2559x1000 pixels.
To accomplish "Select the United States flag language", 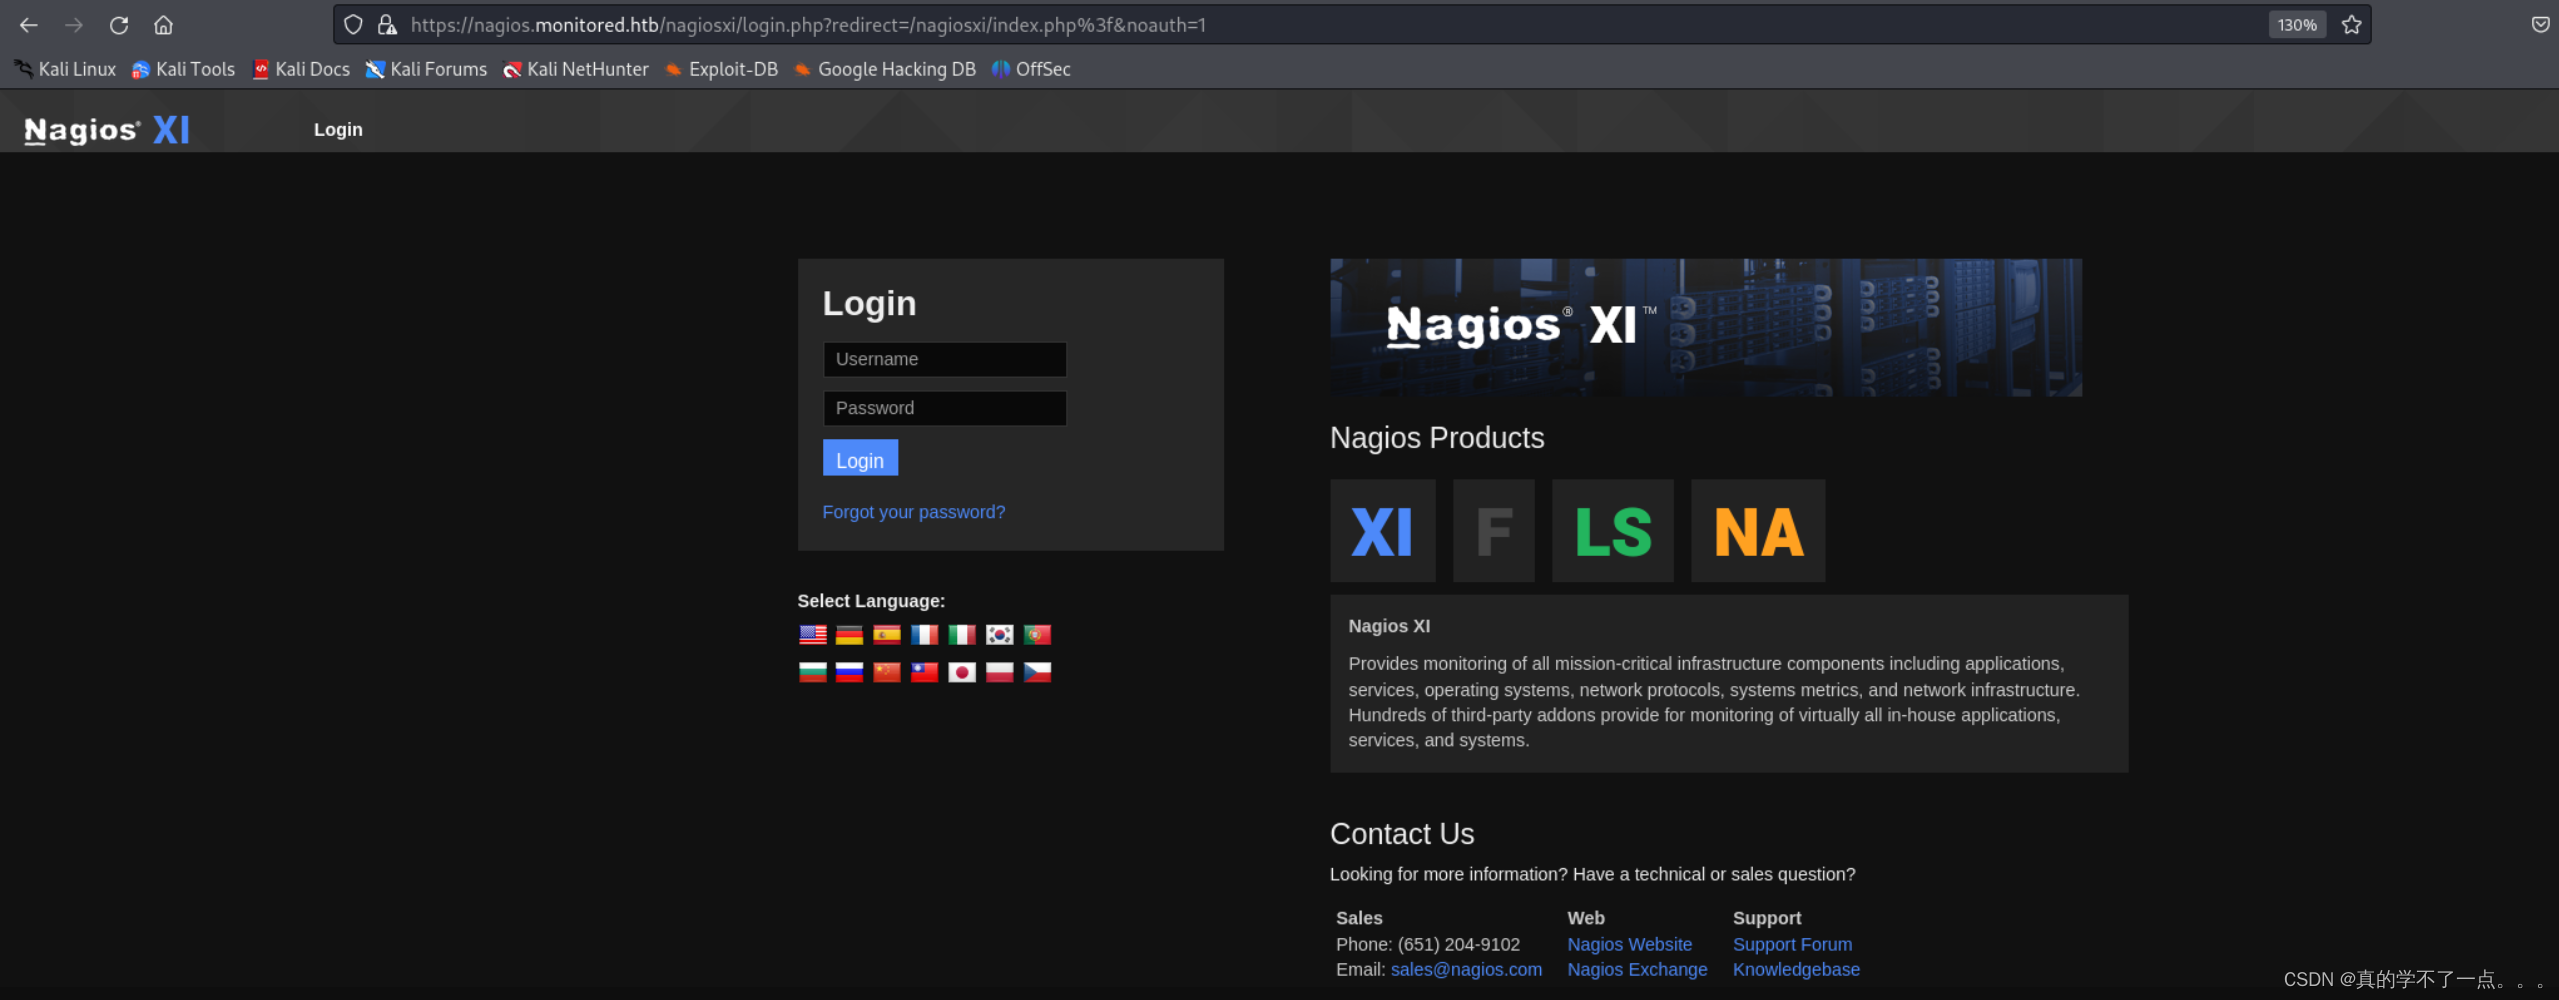I will 813,635.
